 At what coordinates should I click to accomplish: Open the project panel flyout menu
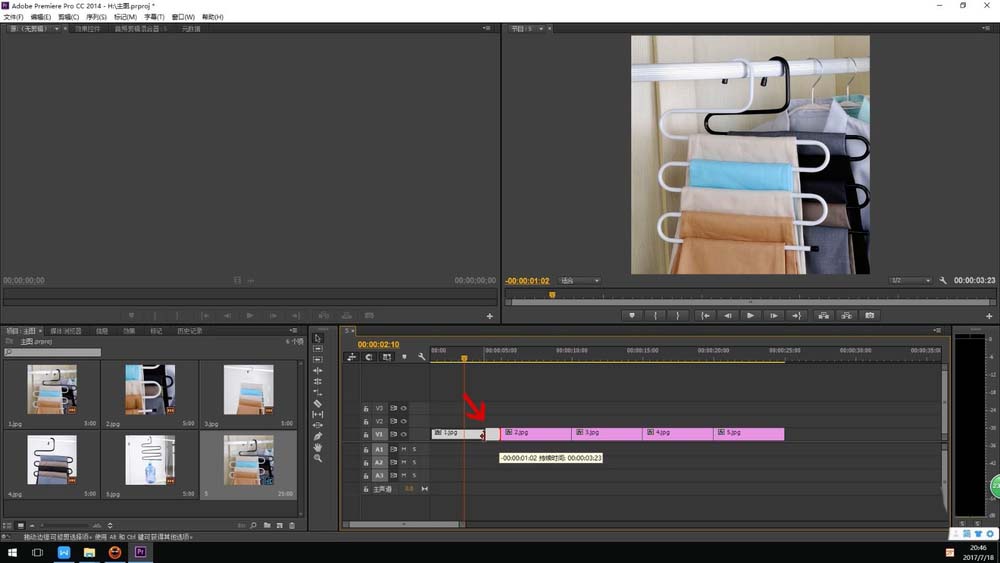coord(293,330)
